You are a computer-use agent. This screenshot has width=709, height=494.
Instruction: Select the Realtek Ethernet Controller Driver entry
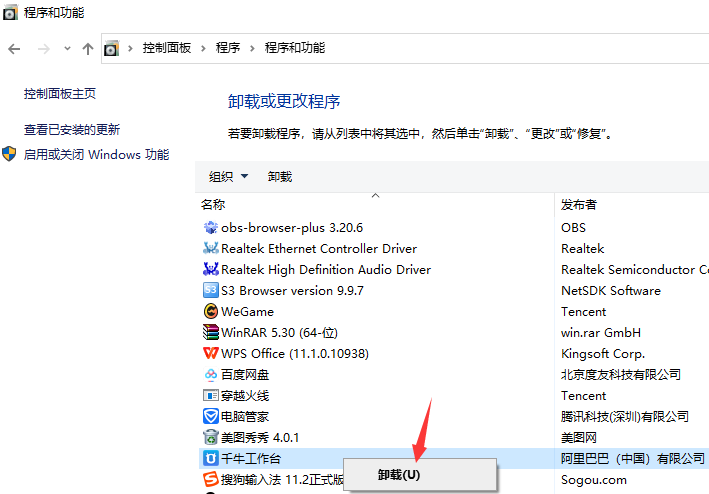point(319,249)
